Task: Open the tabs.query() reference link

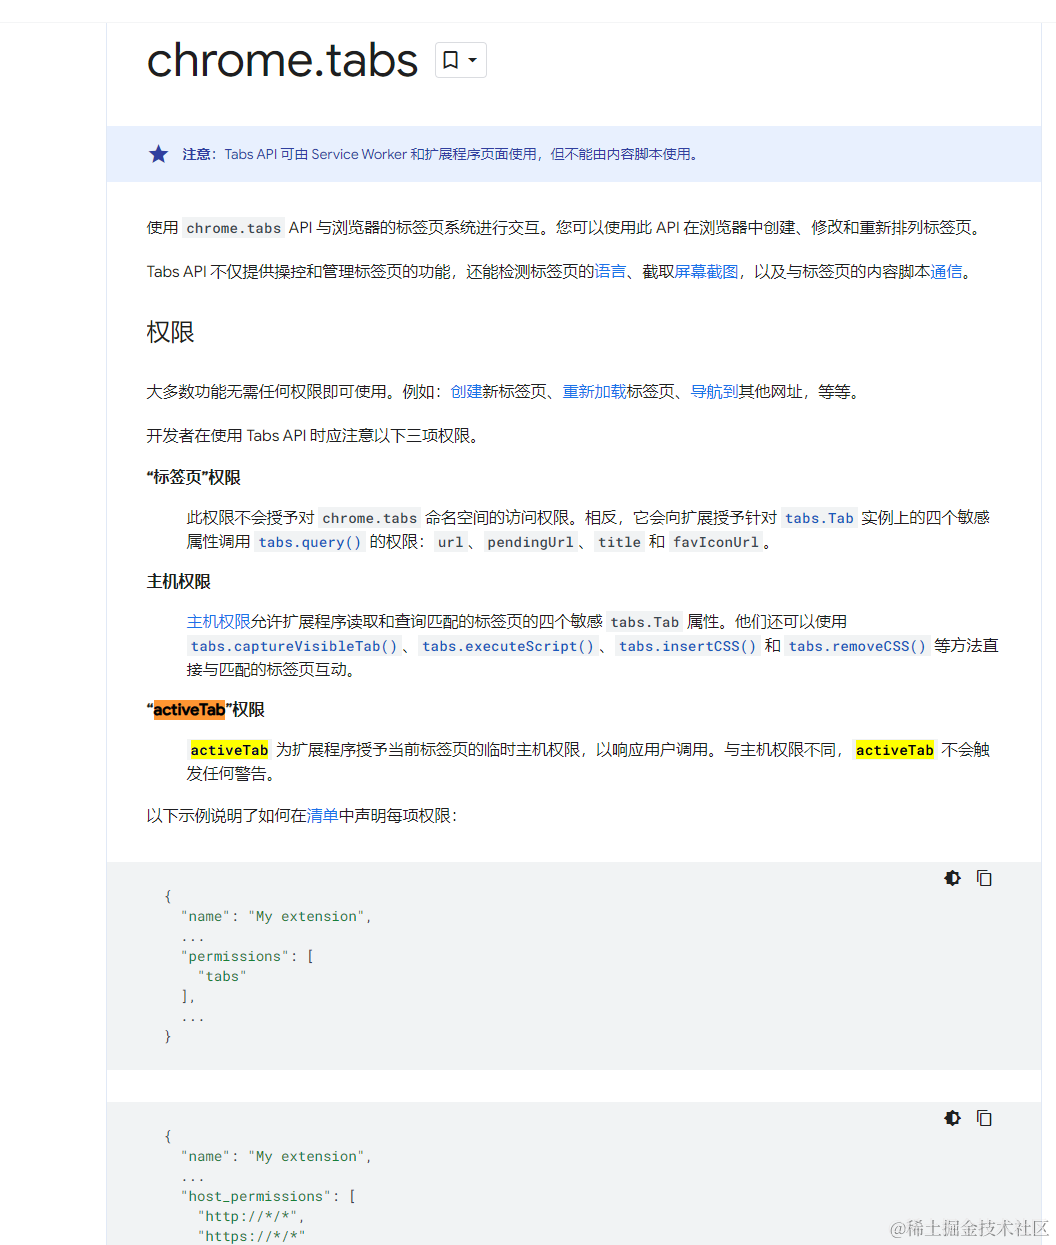Action: click(x=310, y=542)
